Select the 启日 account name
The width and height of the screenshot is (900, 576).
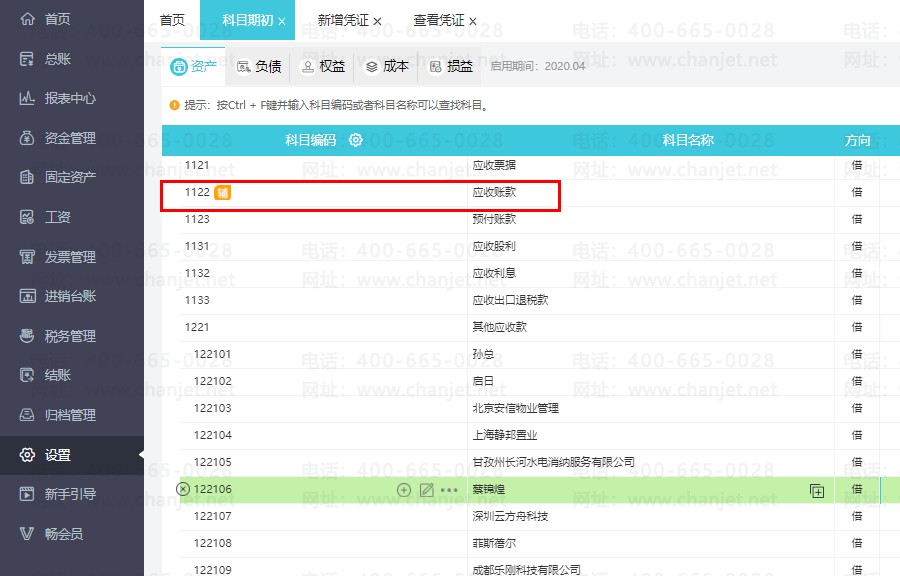point(483,381)
